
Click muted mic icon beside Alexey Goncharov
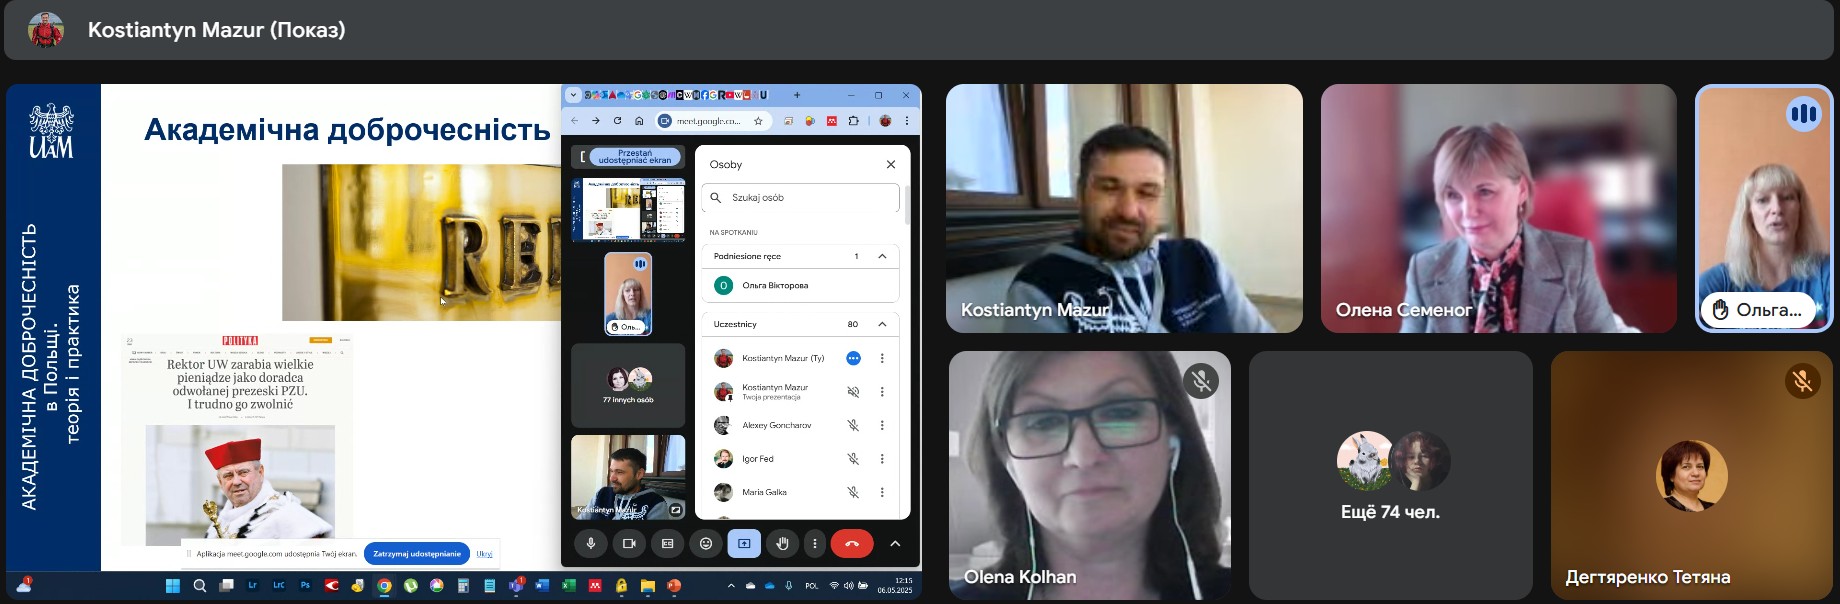click(853, 425)
